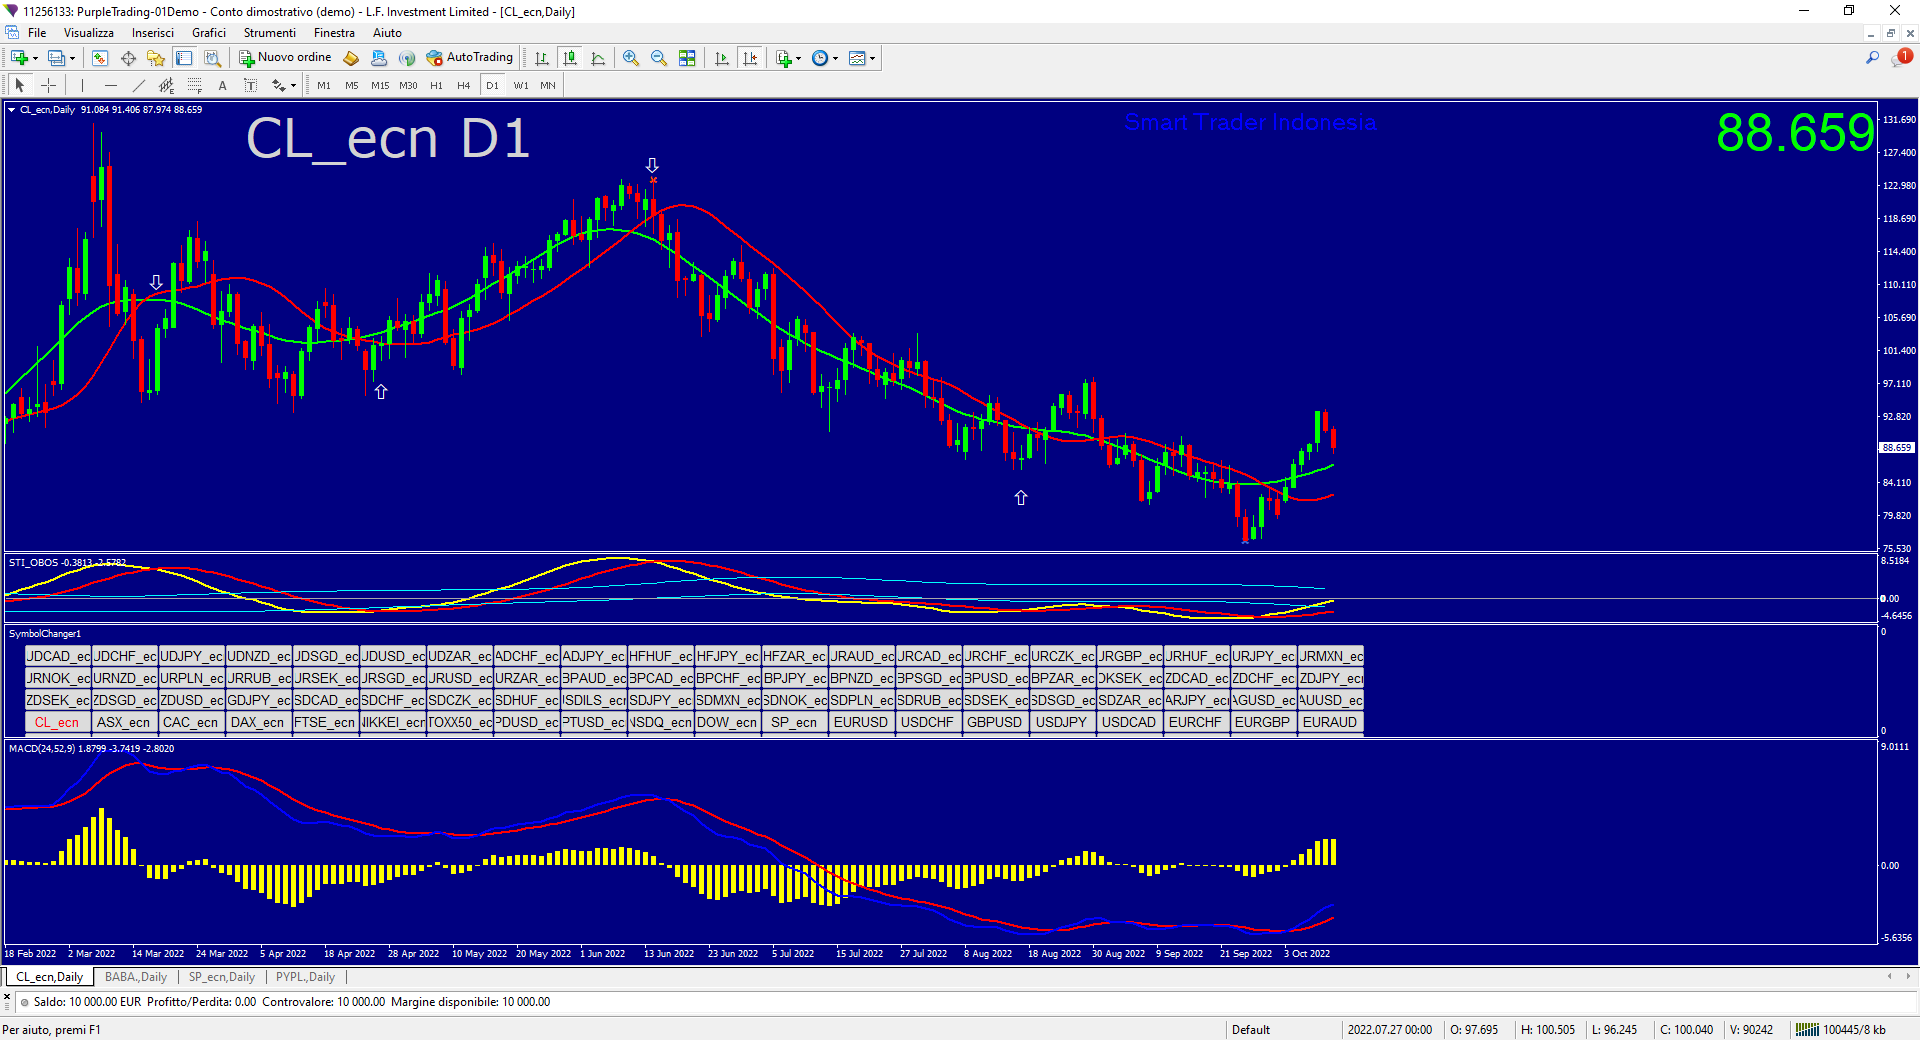Viewport: 1920px width, 1040px height.
Task: Click the USDJPY symbol button
Action: (1062, 722)
